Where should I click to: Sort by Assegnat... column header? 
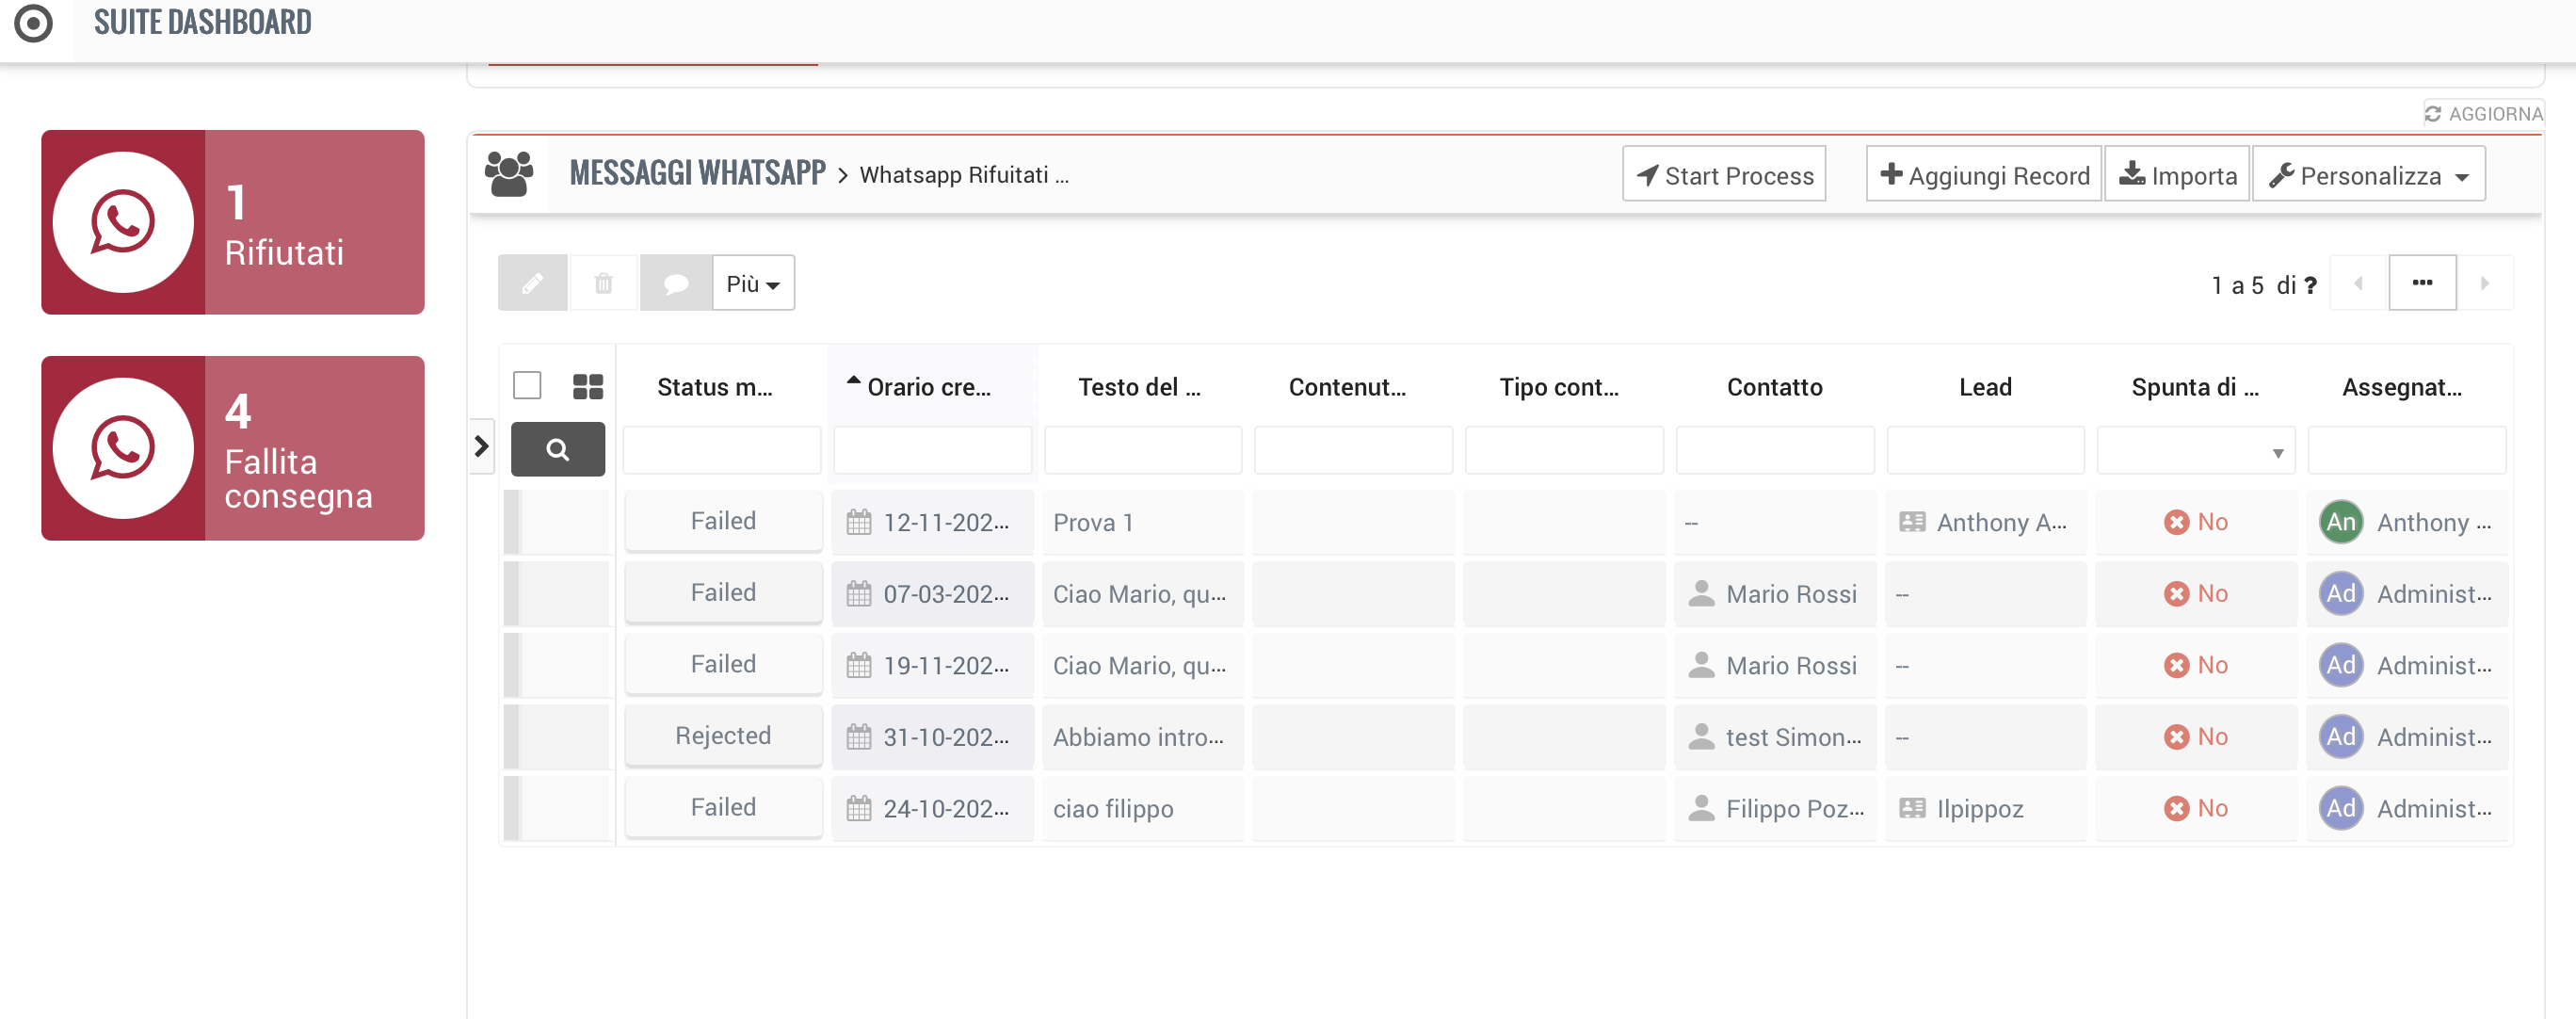[2402, 387]
